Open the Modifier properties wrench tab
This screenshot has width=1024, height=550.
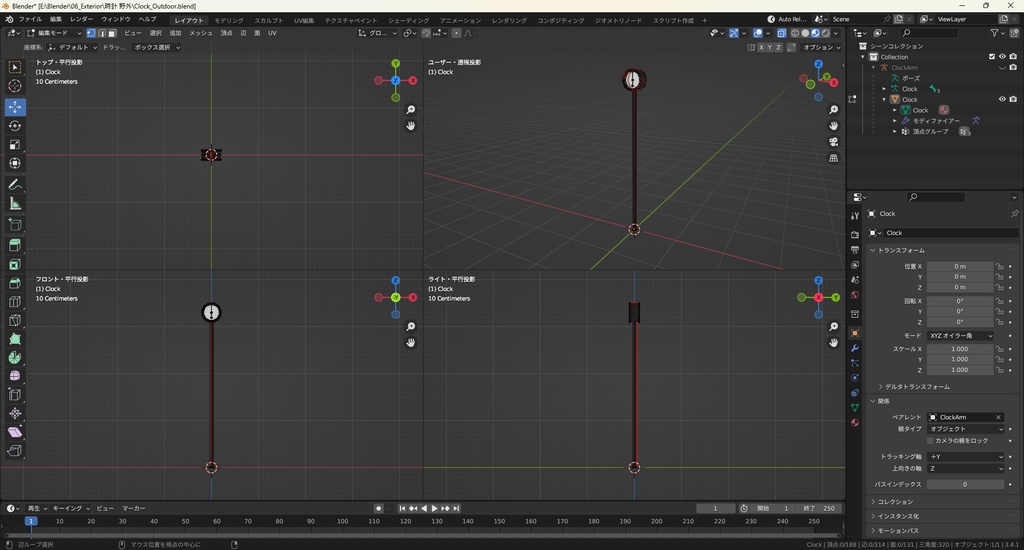(x=855, y=346)
